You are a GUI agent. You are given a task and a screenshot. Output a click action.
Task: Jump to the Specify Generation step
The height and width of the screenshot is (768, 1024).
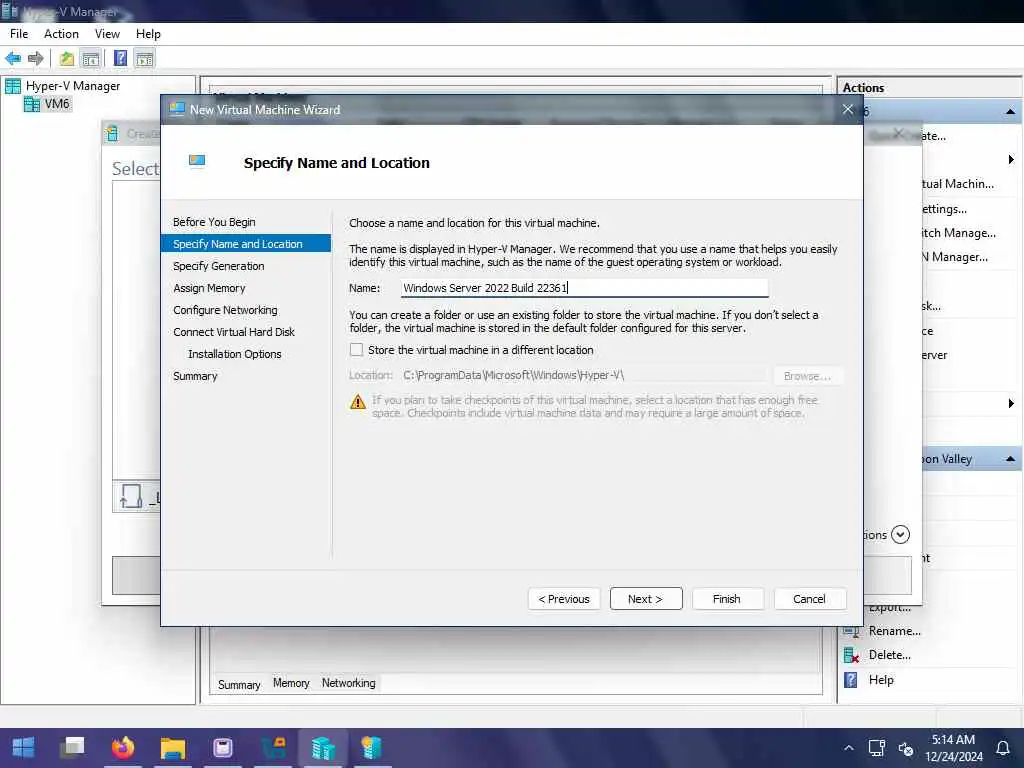point(219,266)
